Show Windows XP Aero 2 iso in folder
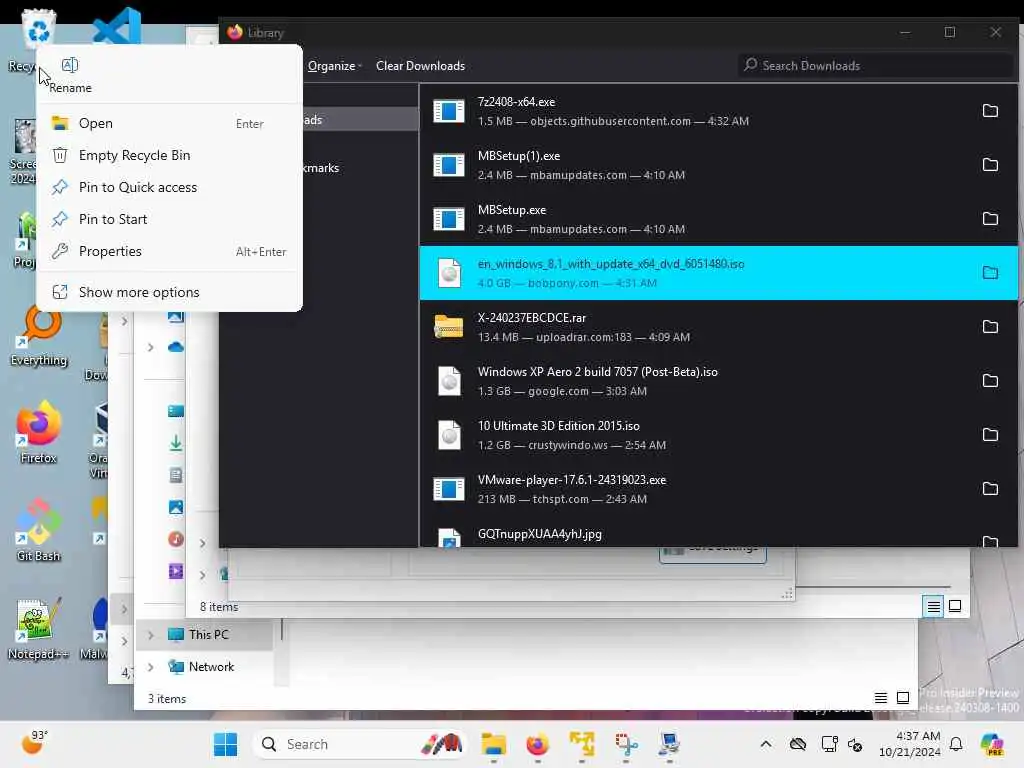This screenshot has width=1024, height=768. pyautogui.click(x=990, y=381)
